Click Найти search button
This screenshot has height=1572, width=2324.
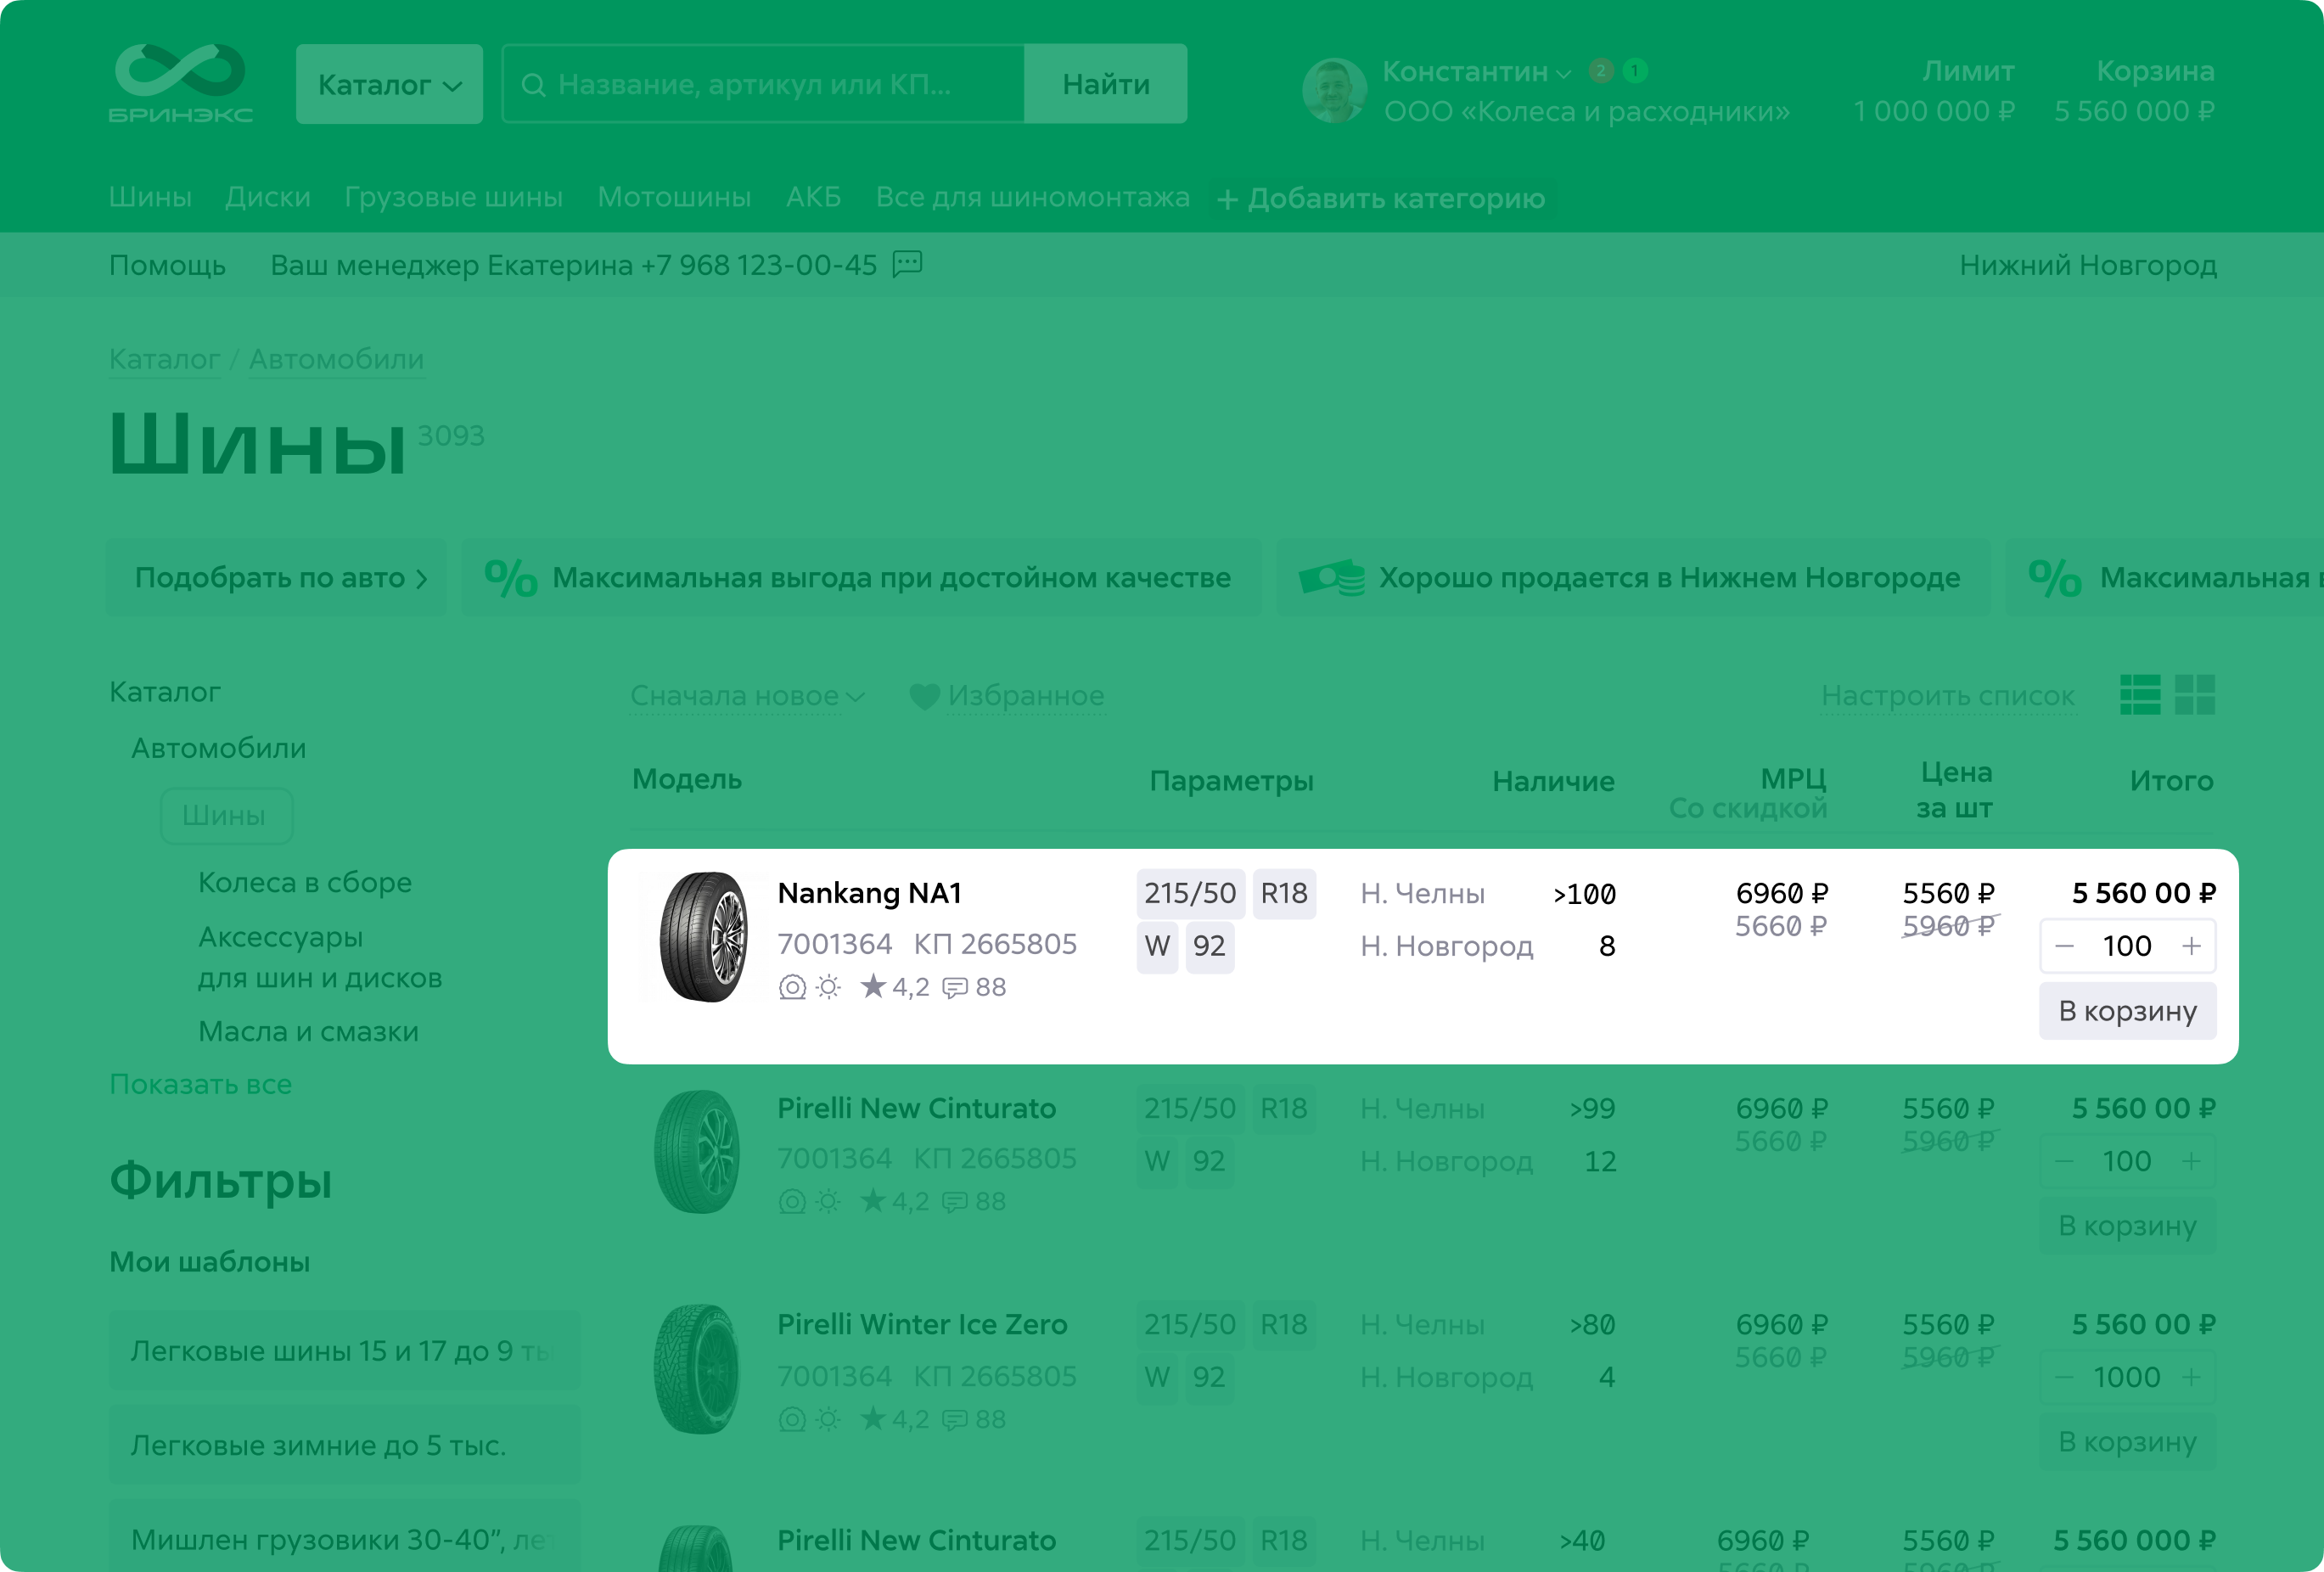click(1106, 84)
